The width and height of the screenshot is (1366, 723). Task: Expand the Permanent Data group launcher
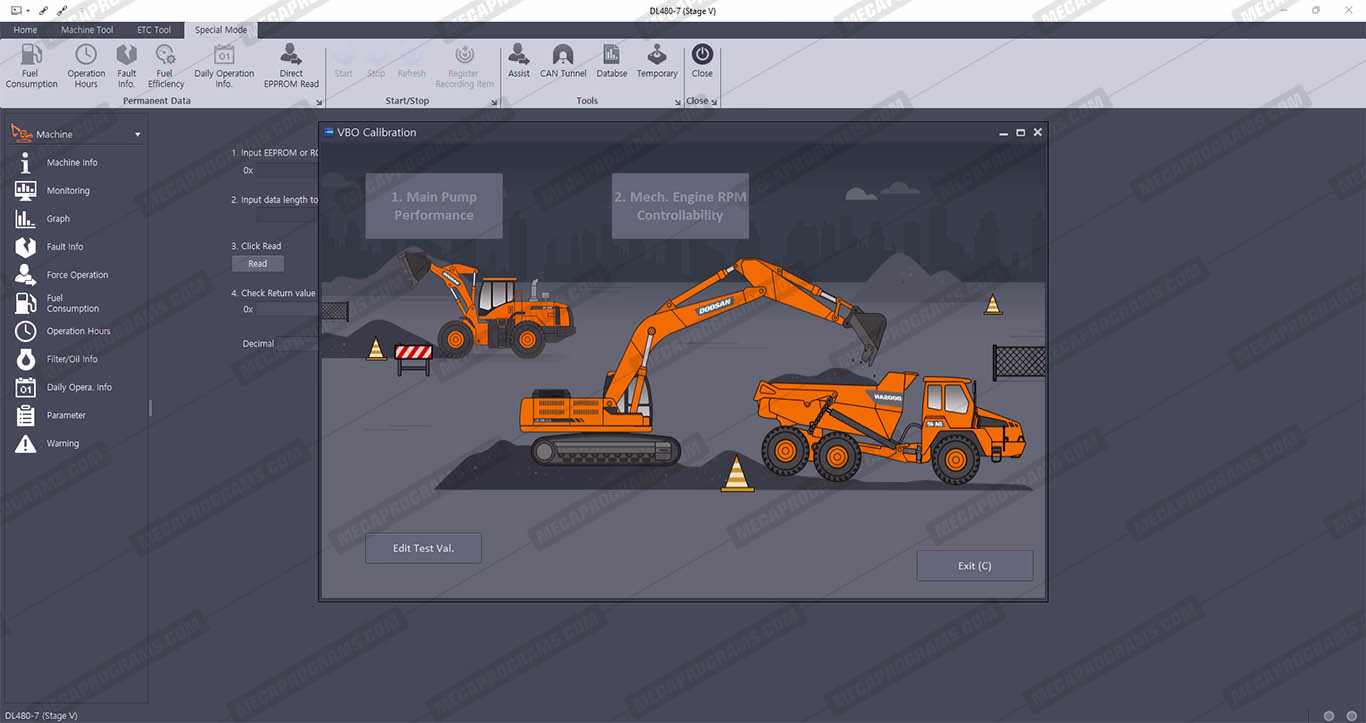coord(319,102)
